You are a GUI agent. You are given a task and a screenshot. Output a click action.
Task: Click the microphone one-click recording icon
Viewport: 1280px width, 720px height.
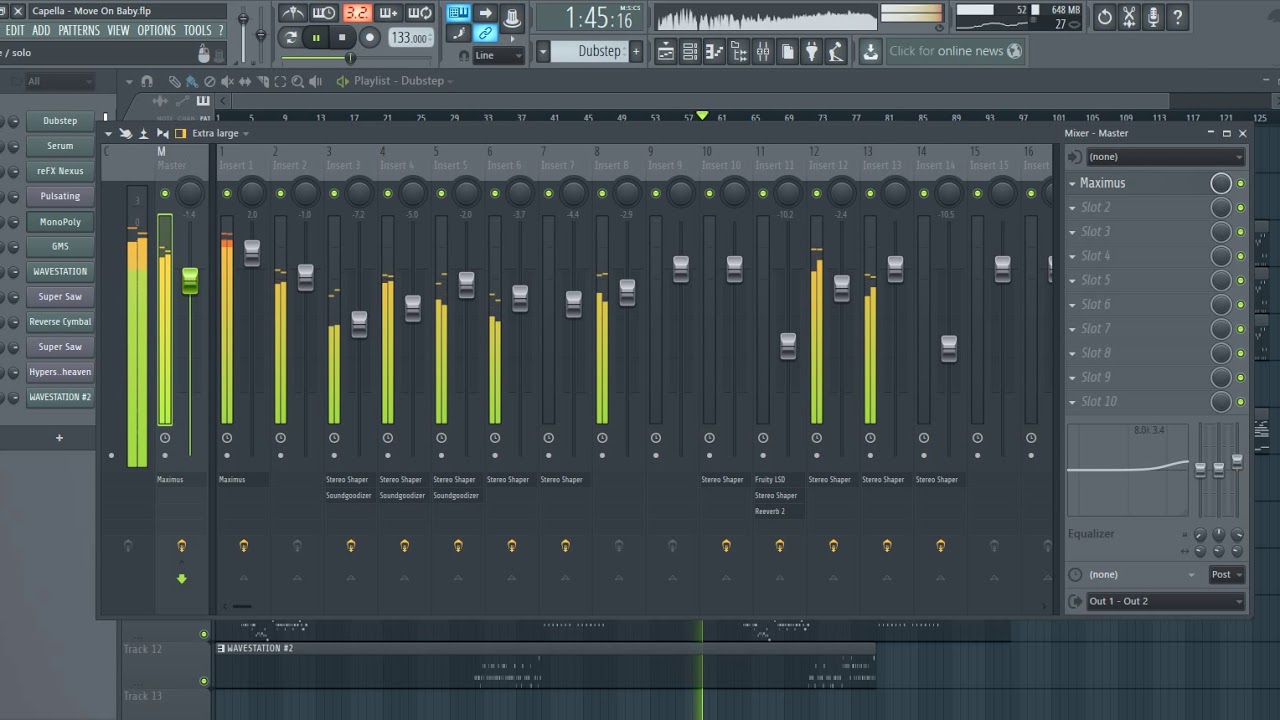(1153, 17)
